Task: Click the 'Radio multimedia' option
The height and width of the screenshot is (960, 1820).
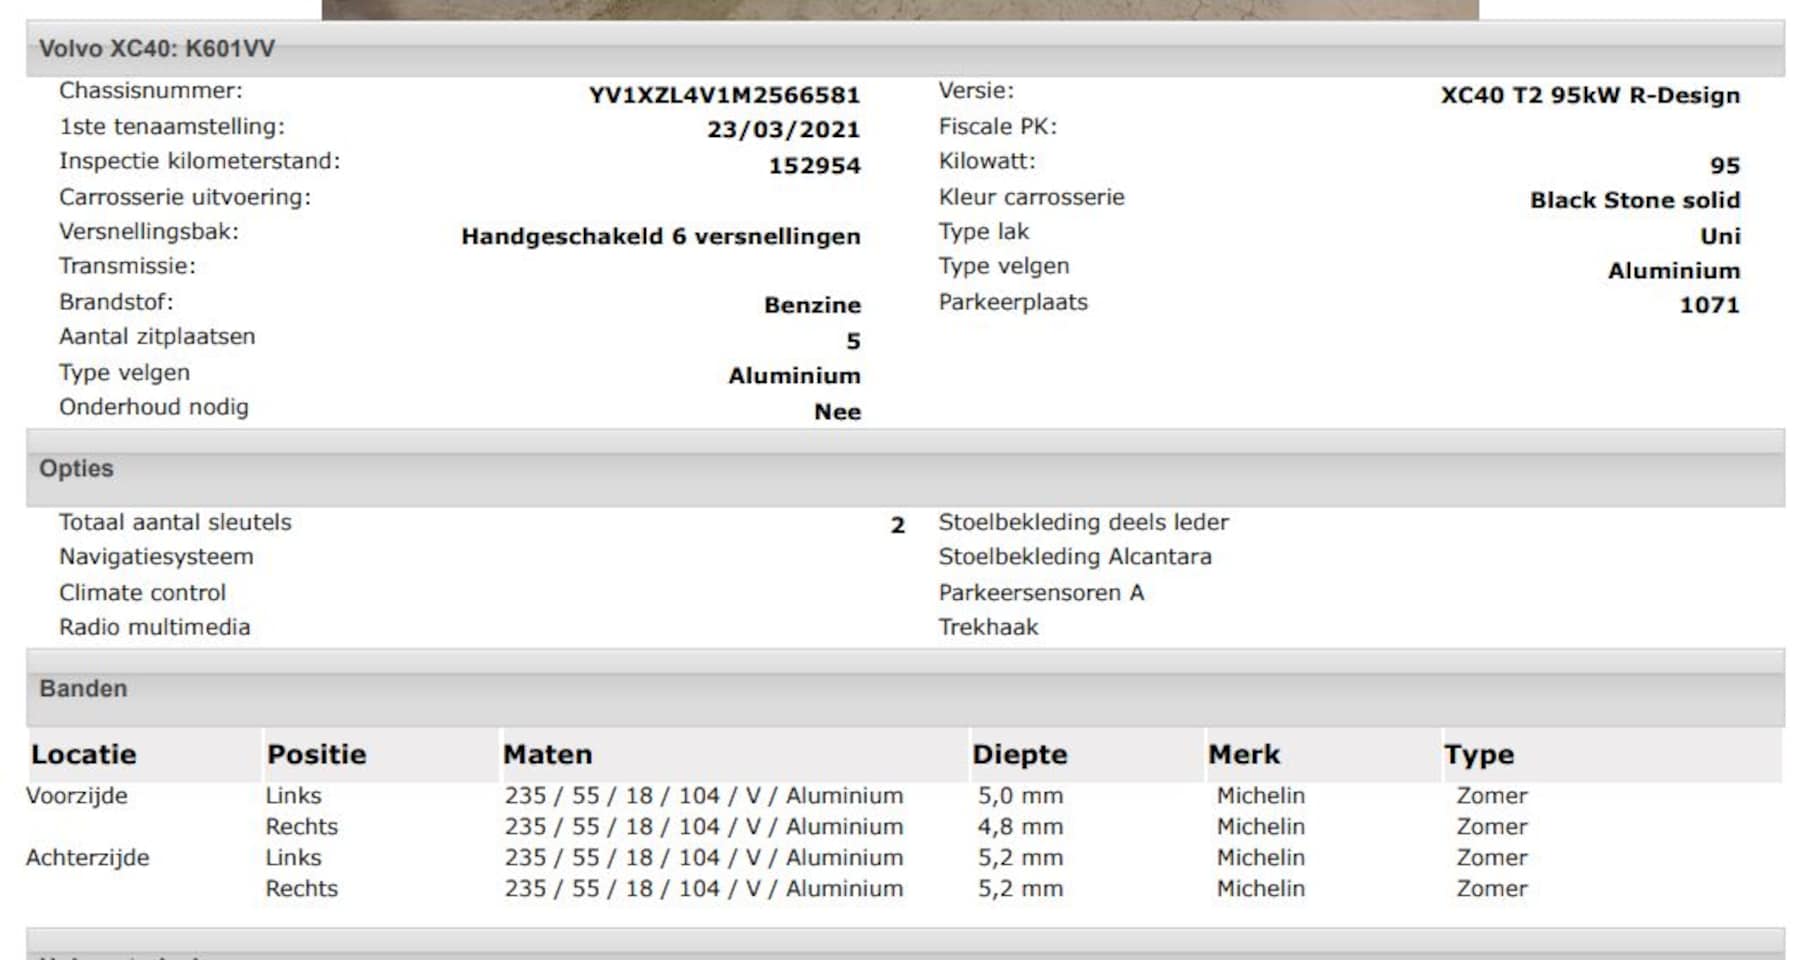Action: click(x=155, y=627)
